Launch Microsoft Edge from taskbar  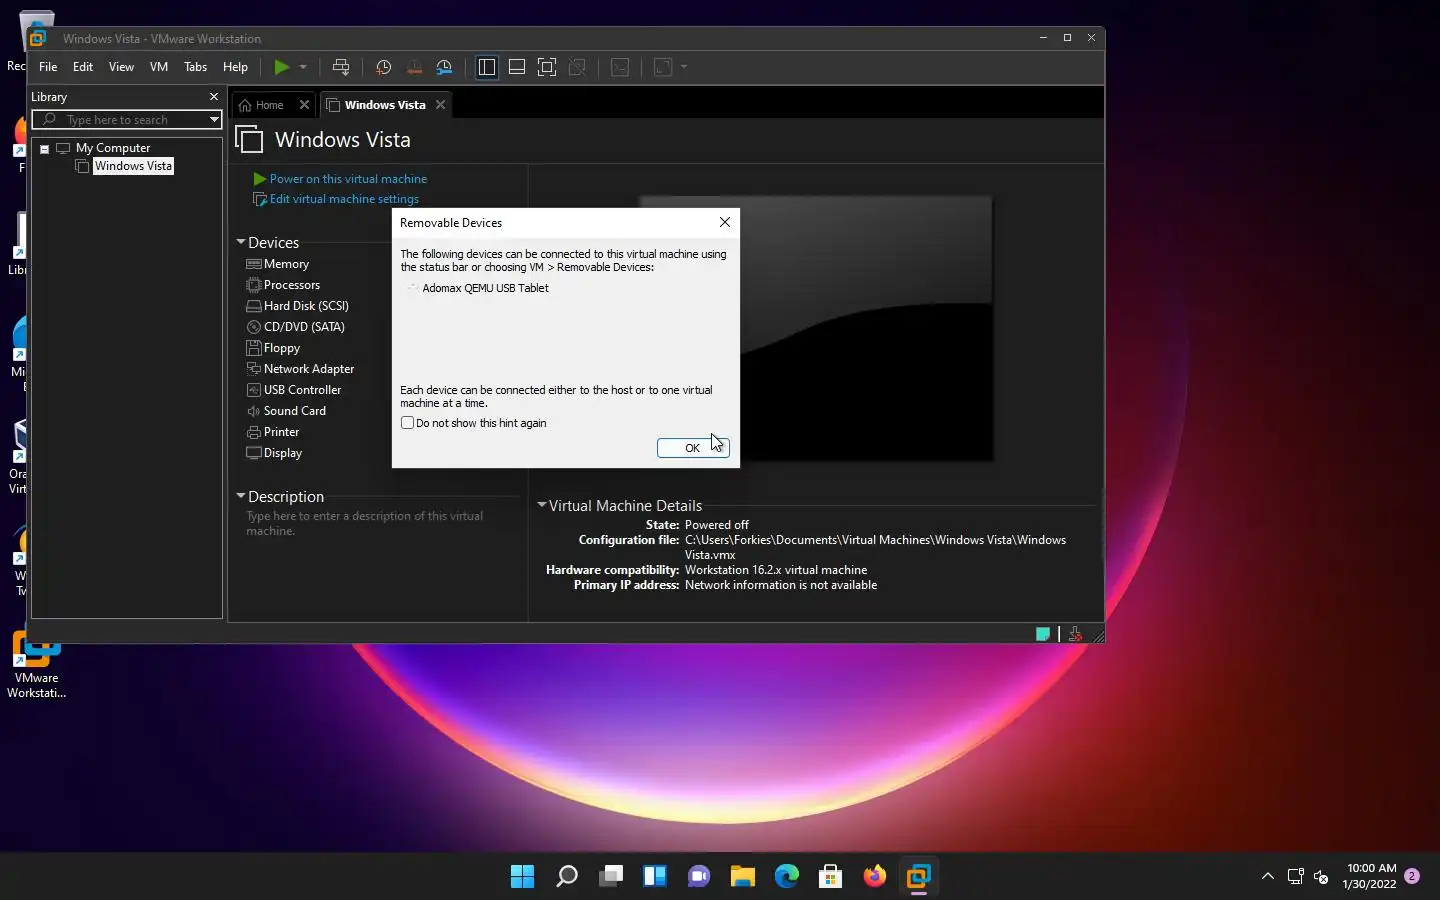[x=787, y=877]
